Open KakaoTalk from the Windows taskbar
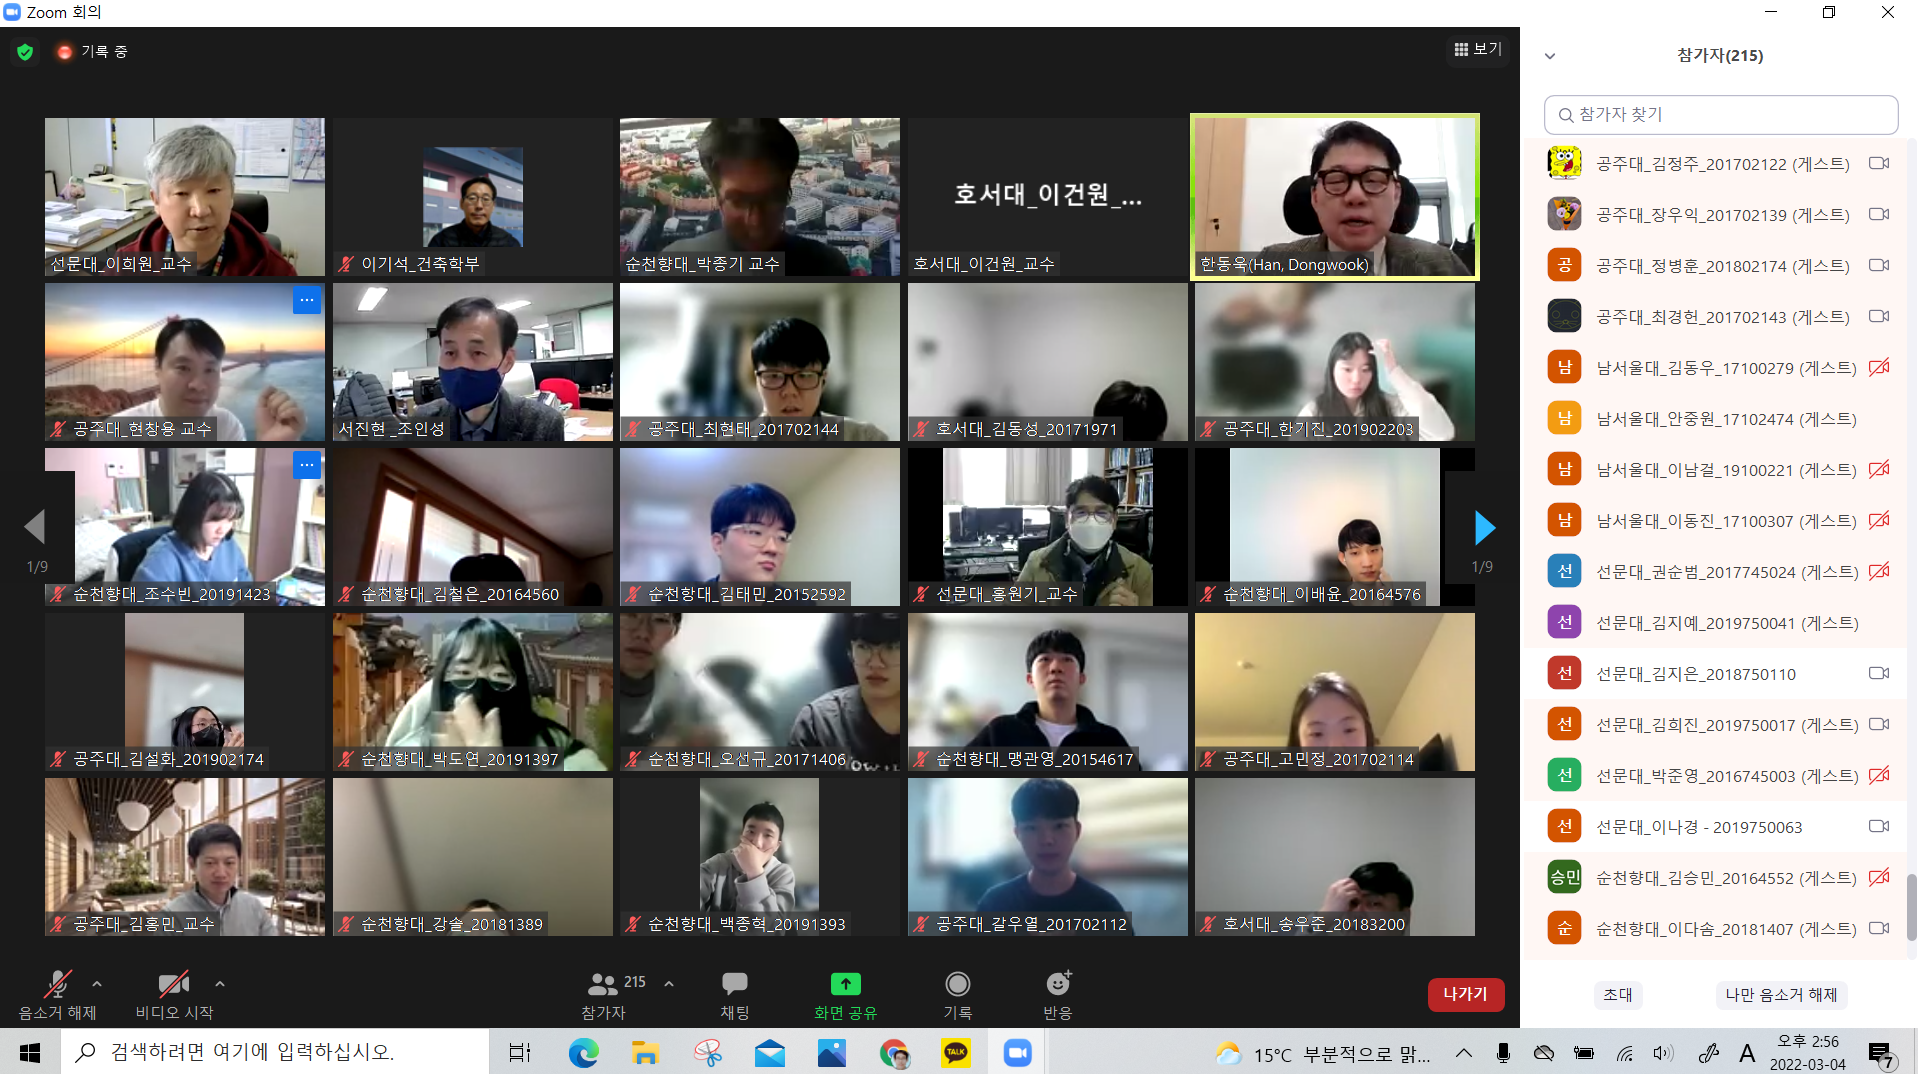Image resolution: width=1918 pixels, height=1074 pixels. point(956,1052)
